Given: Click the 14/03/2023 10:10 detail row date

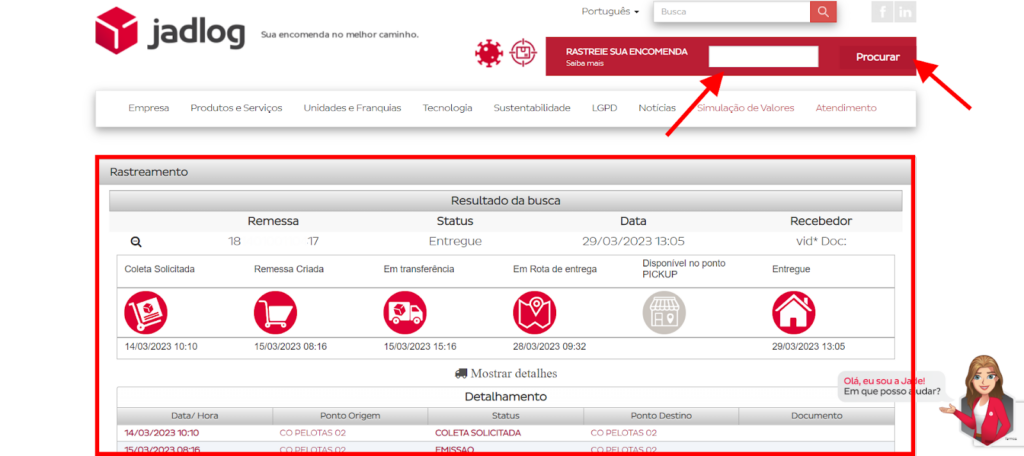Looking at the screenshot, I should (162, 432).
